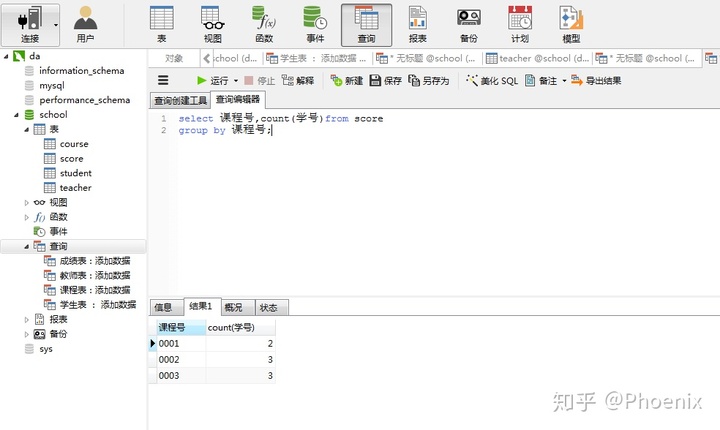Click the count(学号) column header
Image resolution: width=720 pixels, height=430 pixels.
pyautogui.click(x=241, y=328)
